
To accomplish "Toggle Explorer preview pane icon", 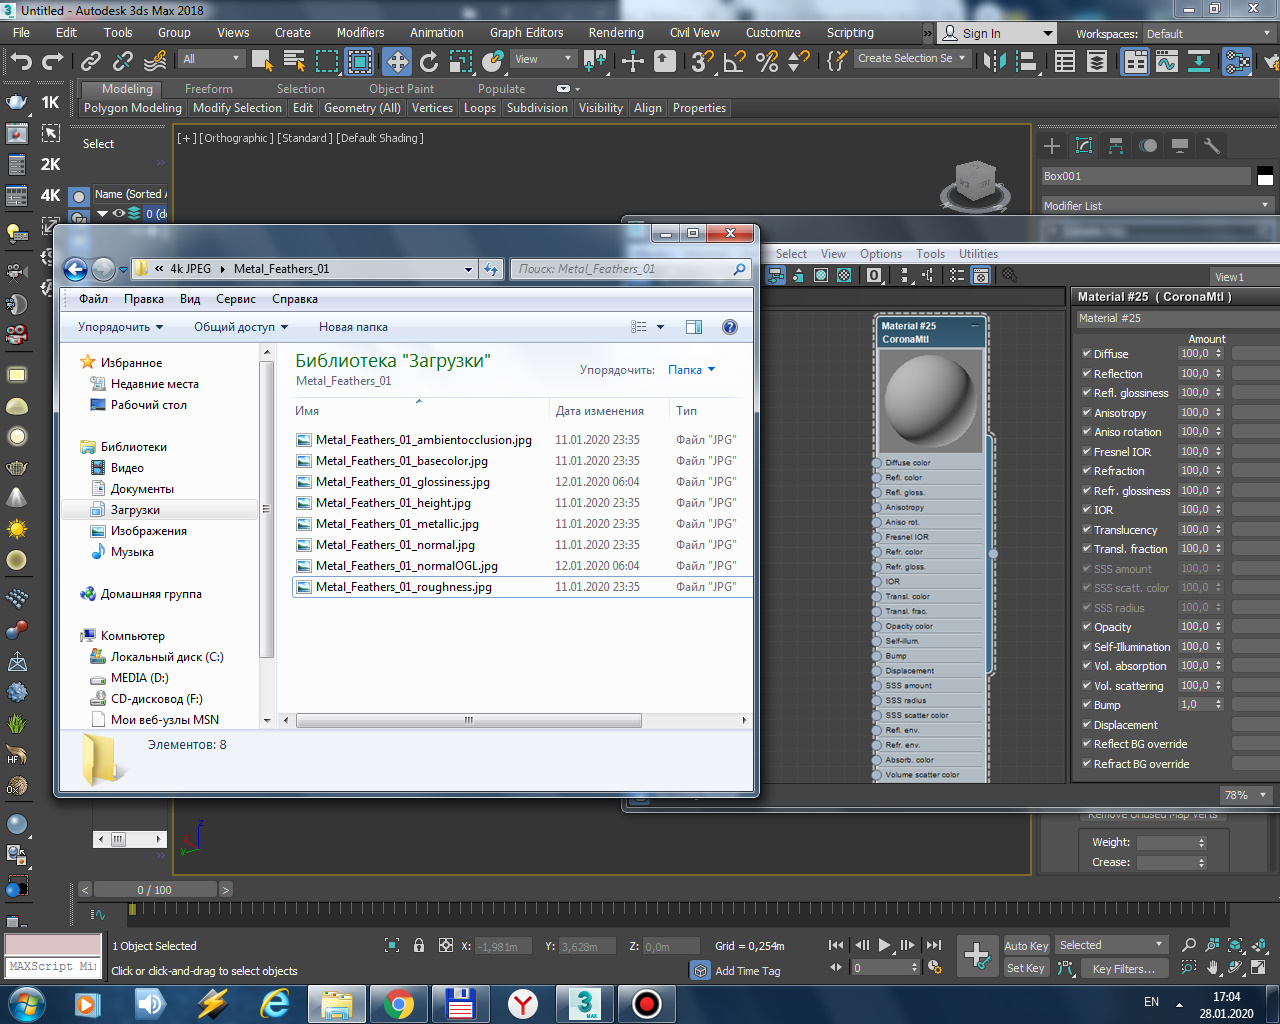I will tap(694, 327).
